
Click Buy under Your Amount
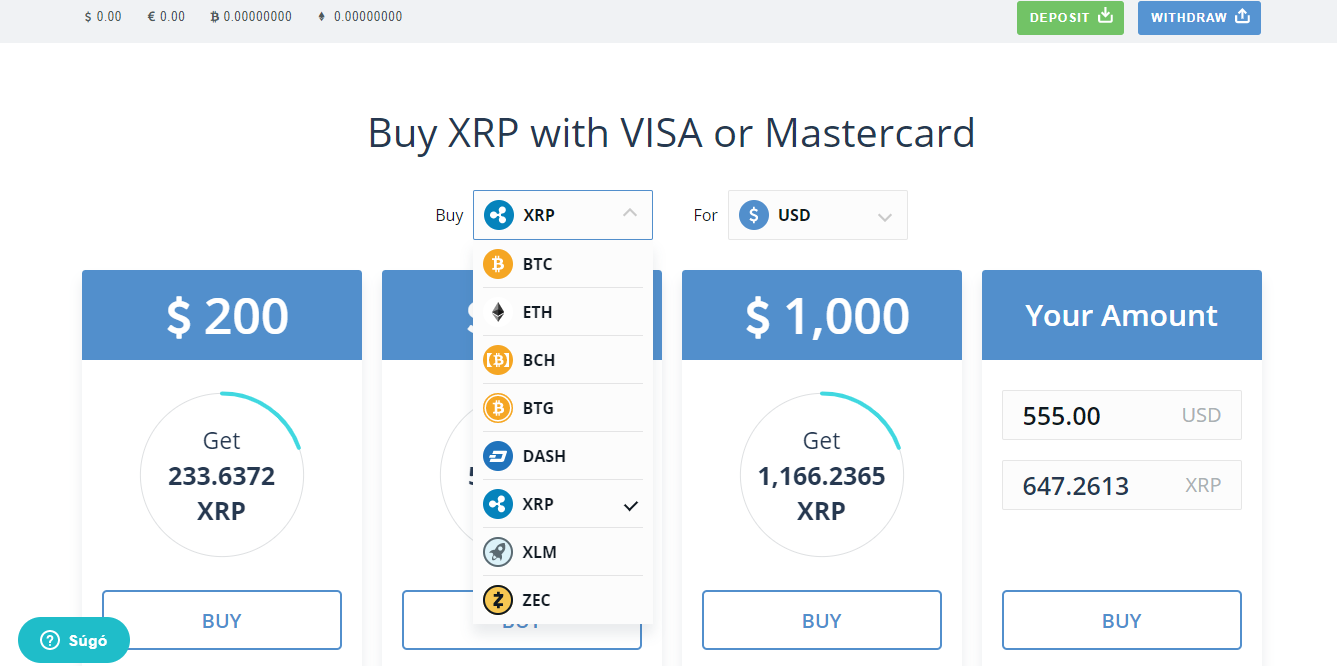point(1122,620)
